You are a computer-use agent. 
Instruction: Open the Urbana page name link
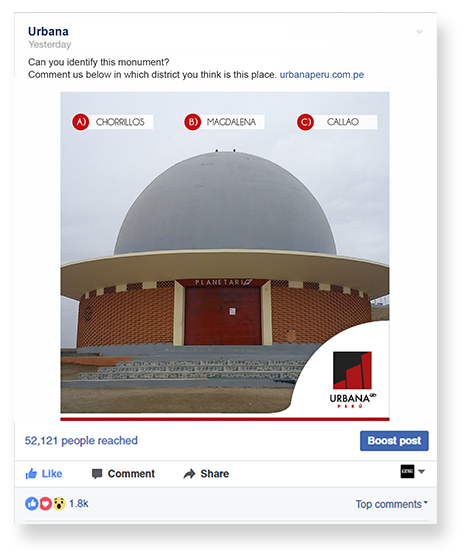[48, 31]
